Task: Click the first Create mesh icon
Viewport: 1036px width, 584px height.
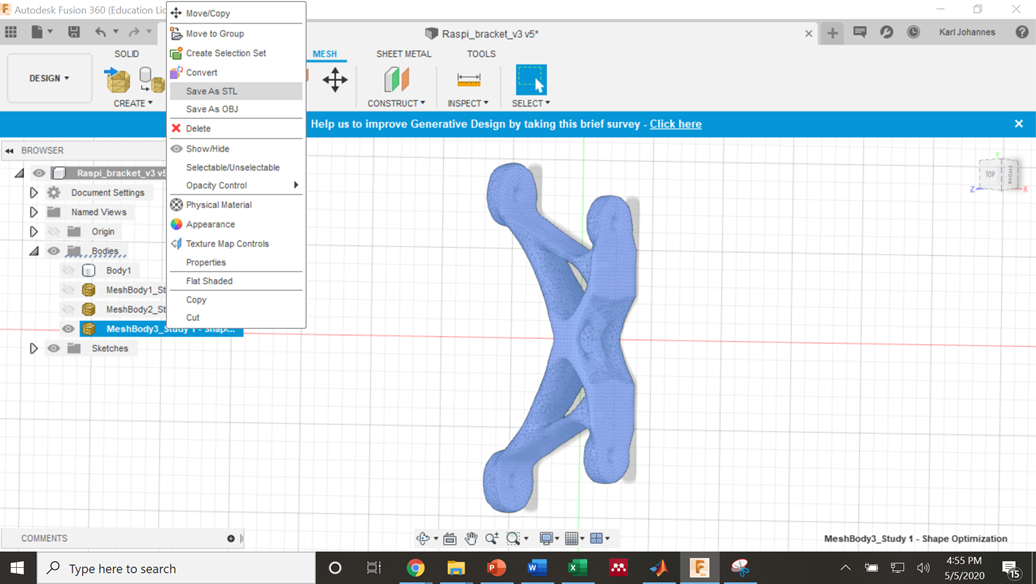Action: [118, 80]
